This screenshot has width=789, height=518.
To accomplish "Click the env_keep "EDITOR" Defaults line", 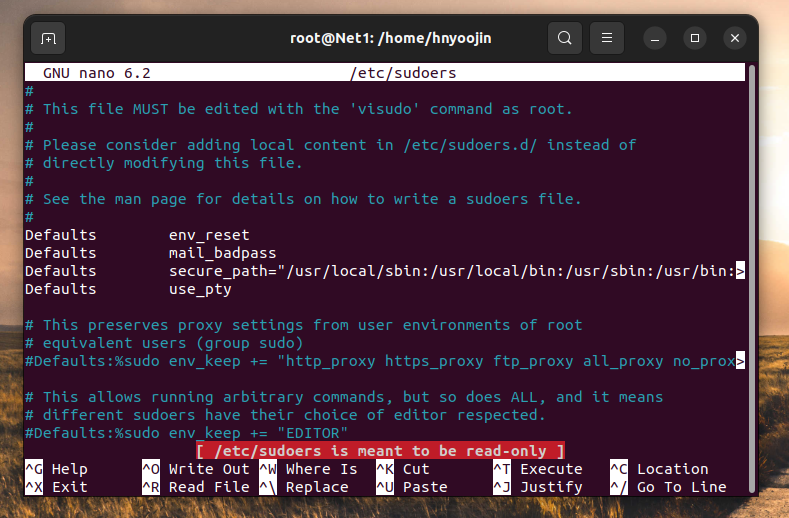I will click(x=186, y=433).
